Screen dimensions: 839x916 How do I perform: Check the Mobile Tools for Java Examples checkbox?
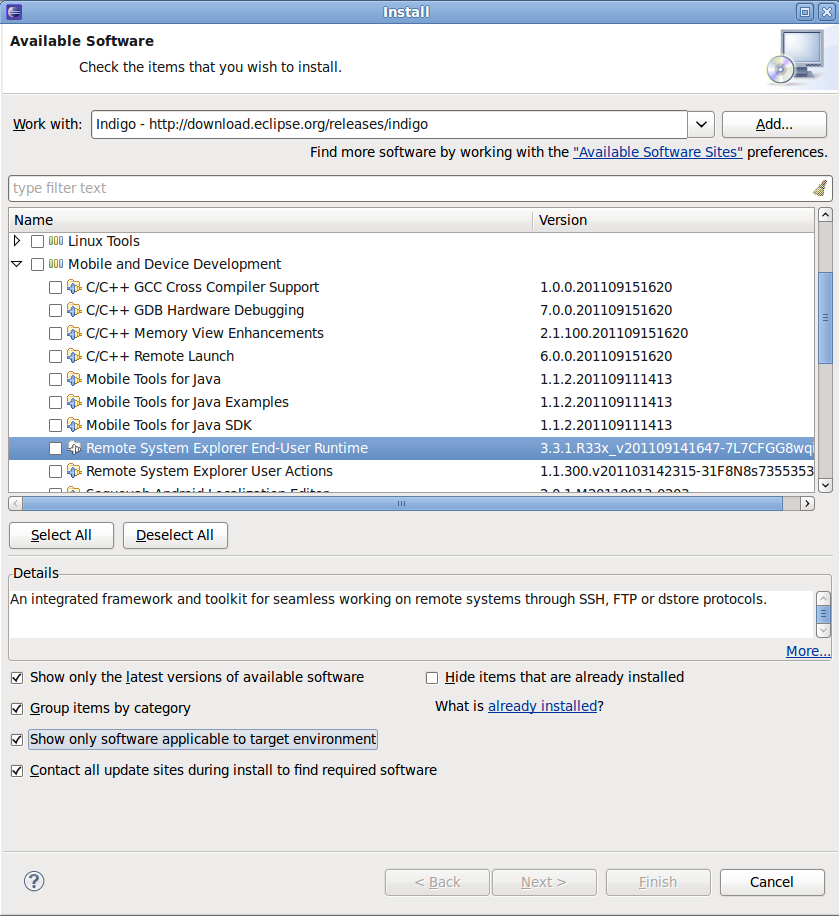tap(56, 403)
